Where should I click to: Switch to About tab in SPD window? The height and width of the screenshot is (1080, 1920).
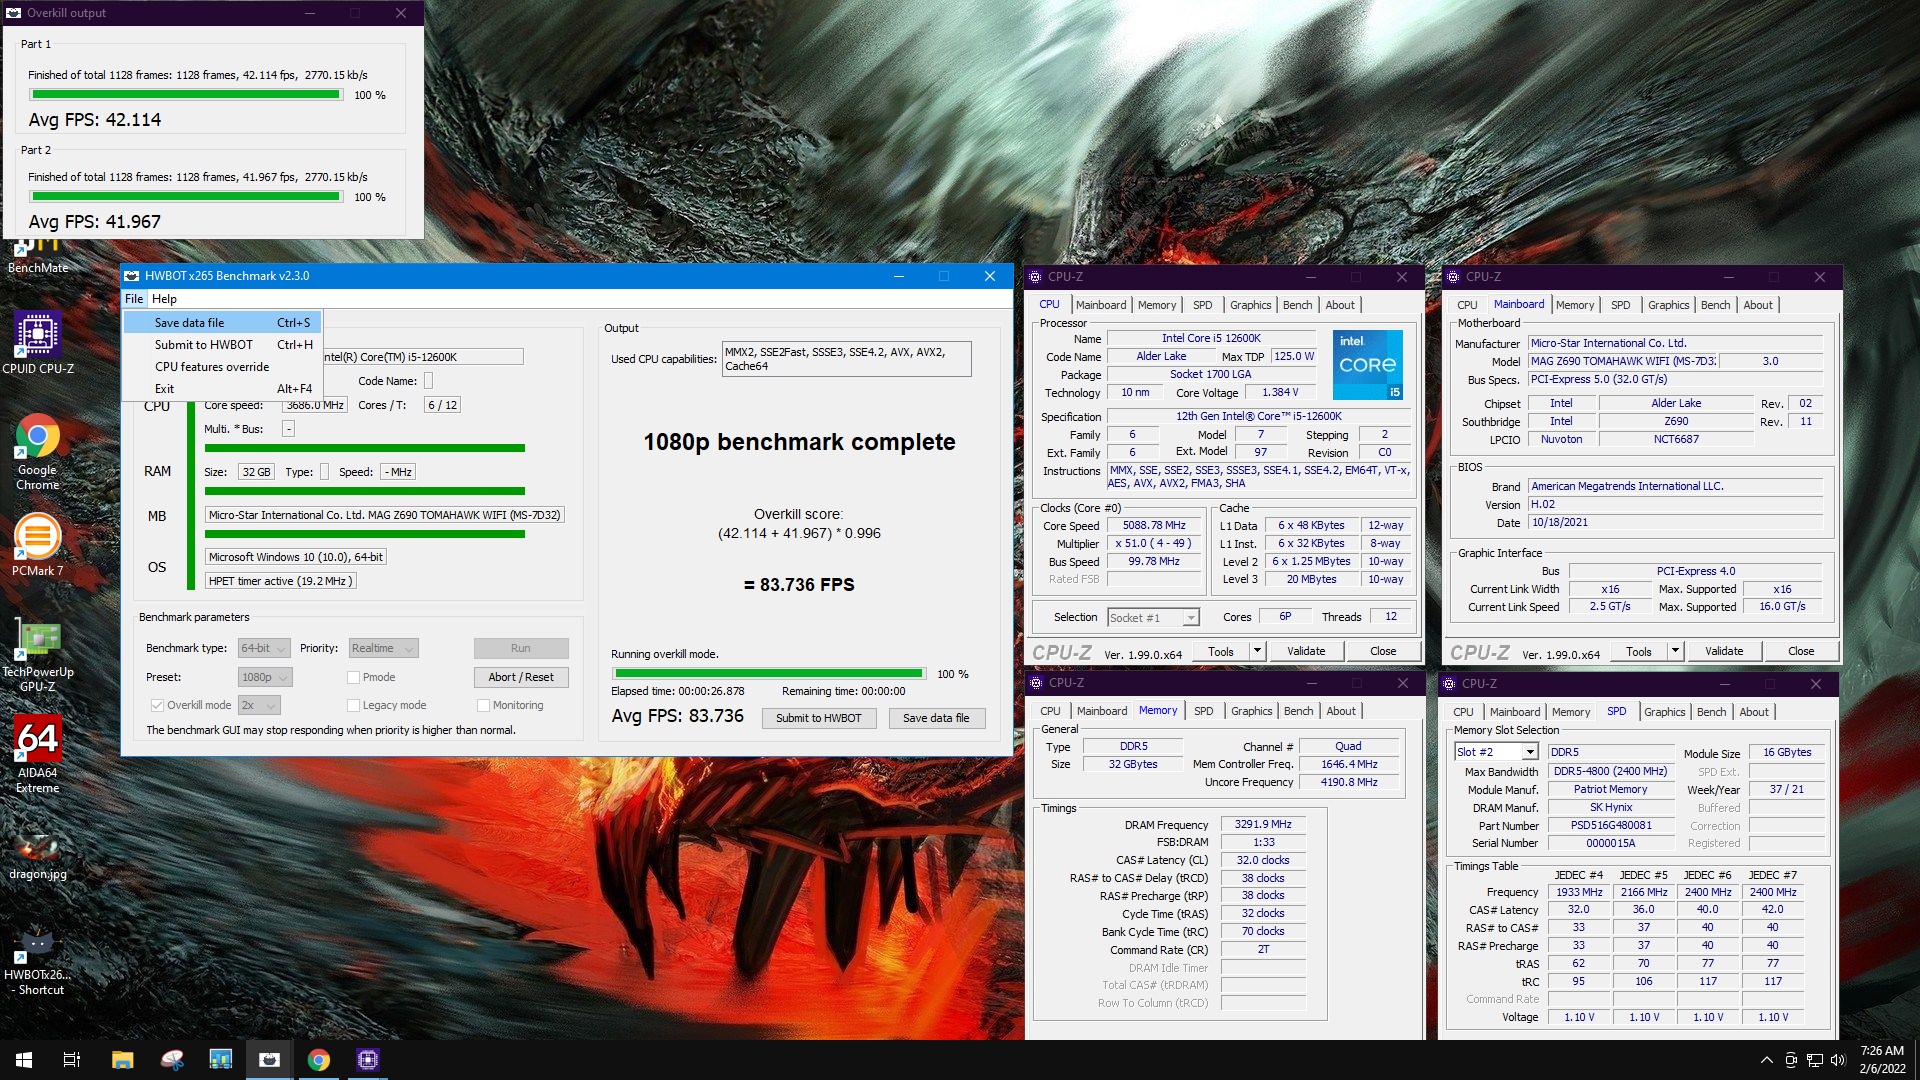[1753, 712]
